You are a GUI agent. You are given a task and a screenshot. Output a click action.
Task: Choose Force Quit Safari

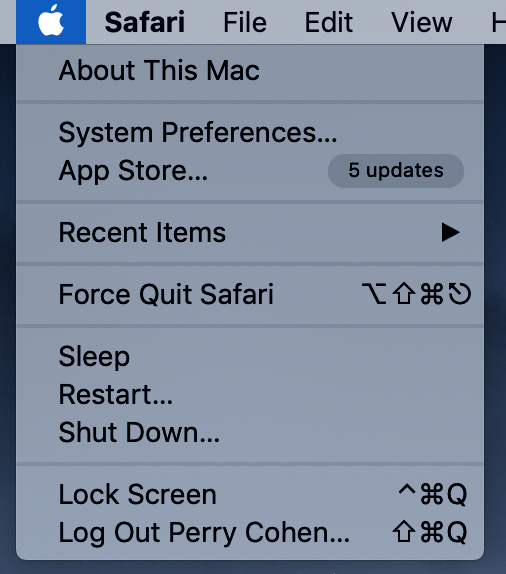250,294
